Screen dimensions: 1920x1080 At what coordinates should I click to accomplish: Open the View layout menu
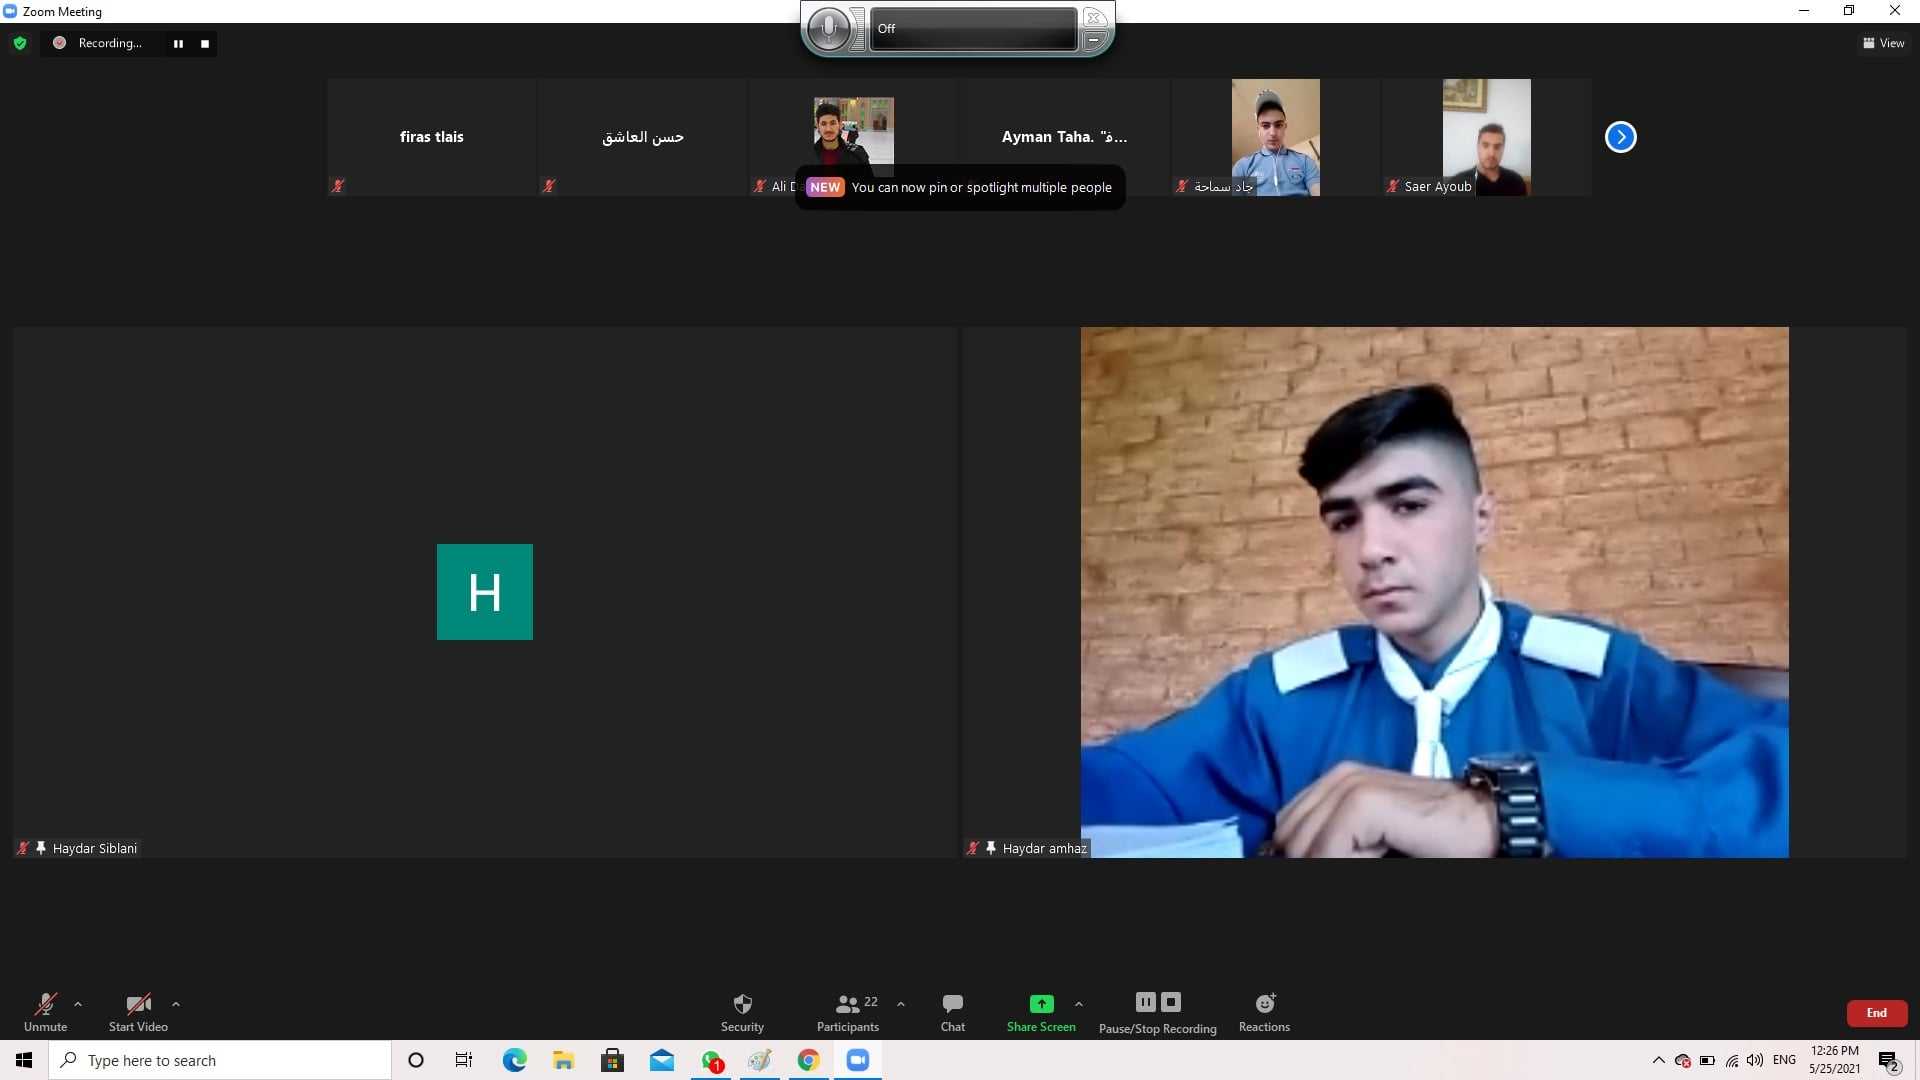1883,43
